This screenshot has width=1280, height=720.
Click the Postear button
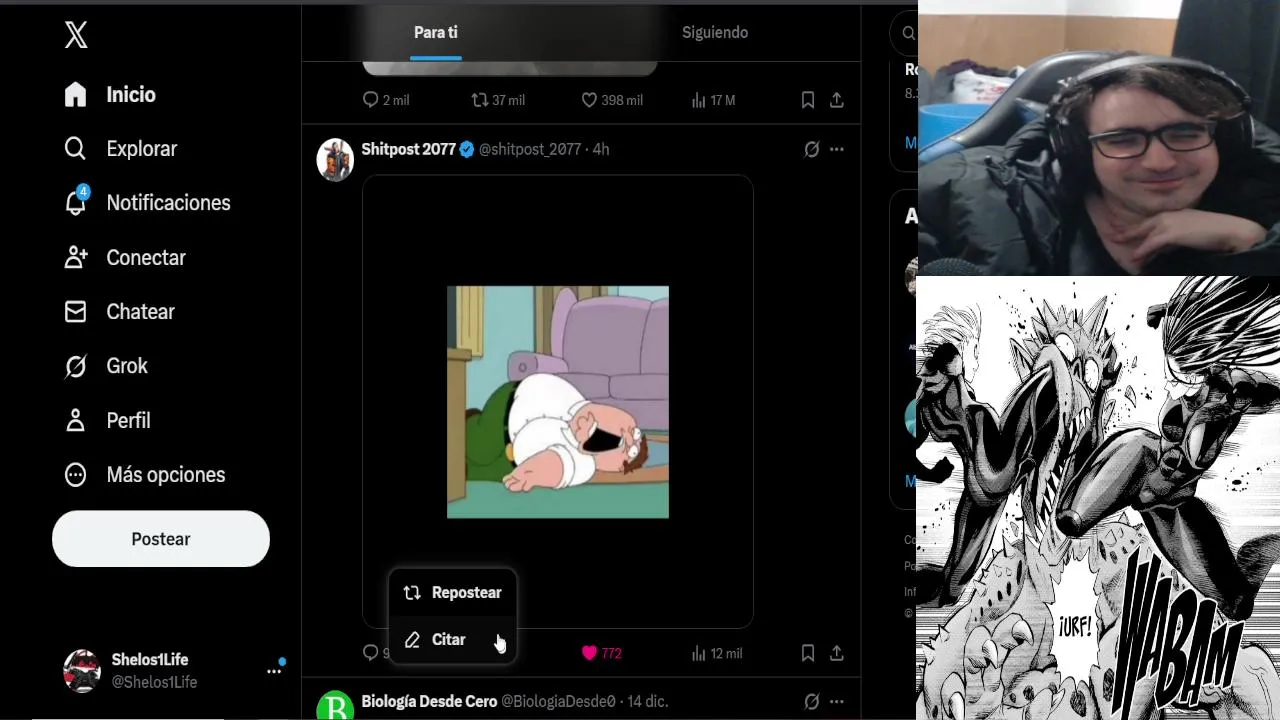161,539
